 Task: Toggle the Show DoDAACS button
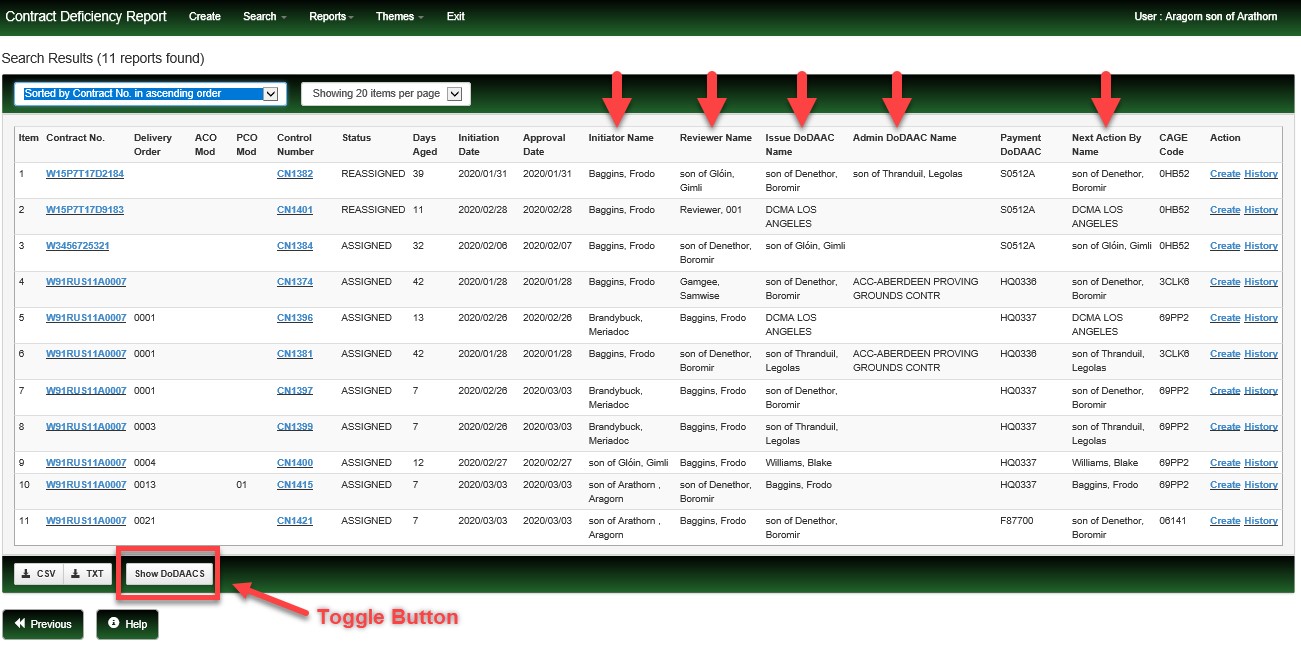pos(169,574)
